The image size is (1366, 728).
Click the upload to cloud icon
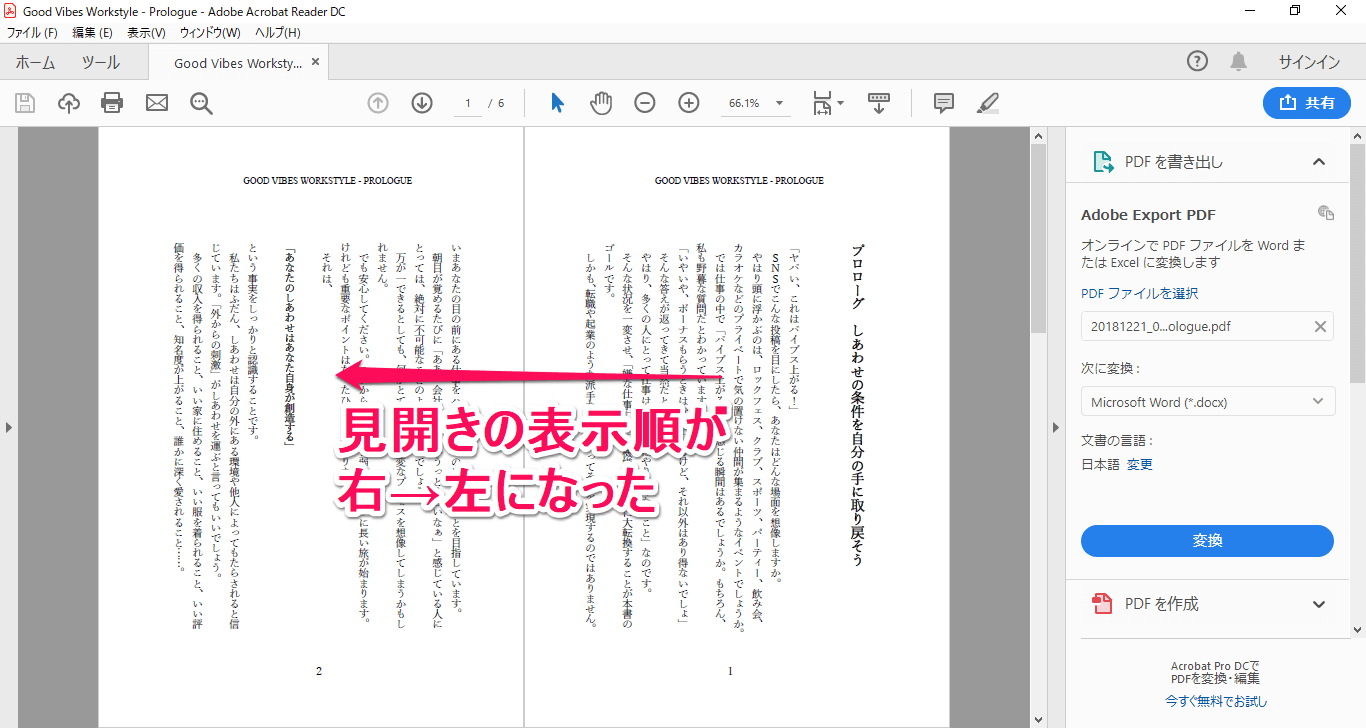tap(69, 103)
